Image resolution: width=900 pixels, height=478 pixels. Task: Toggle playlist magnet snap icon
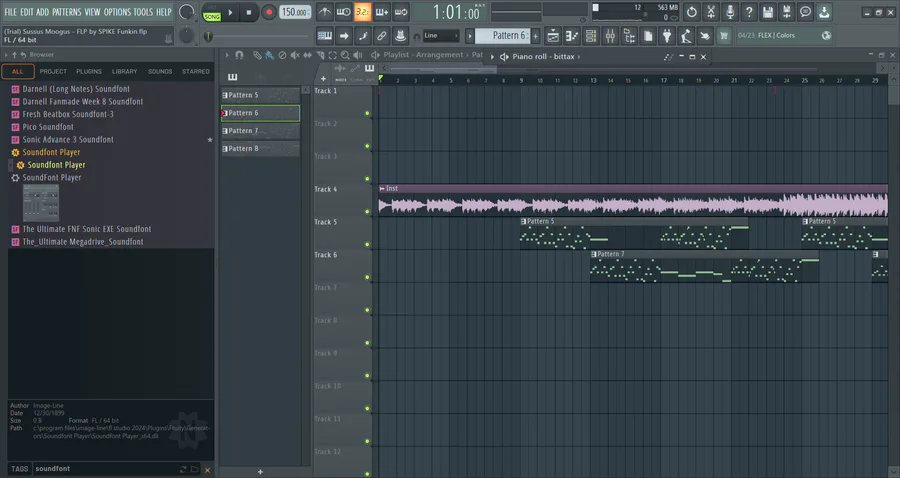click(239, 55)
